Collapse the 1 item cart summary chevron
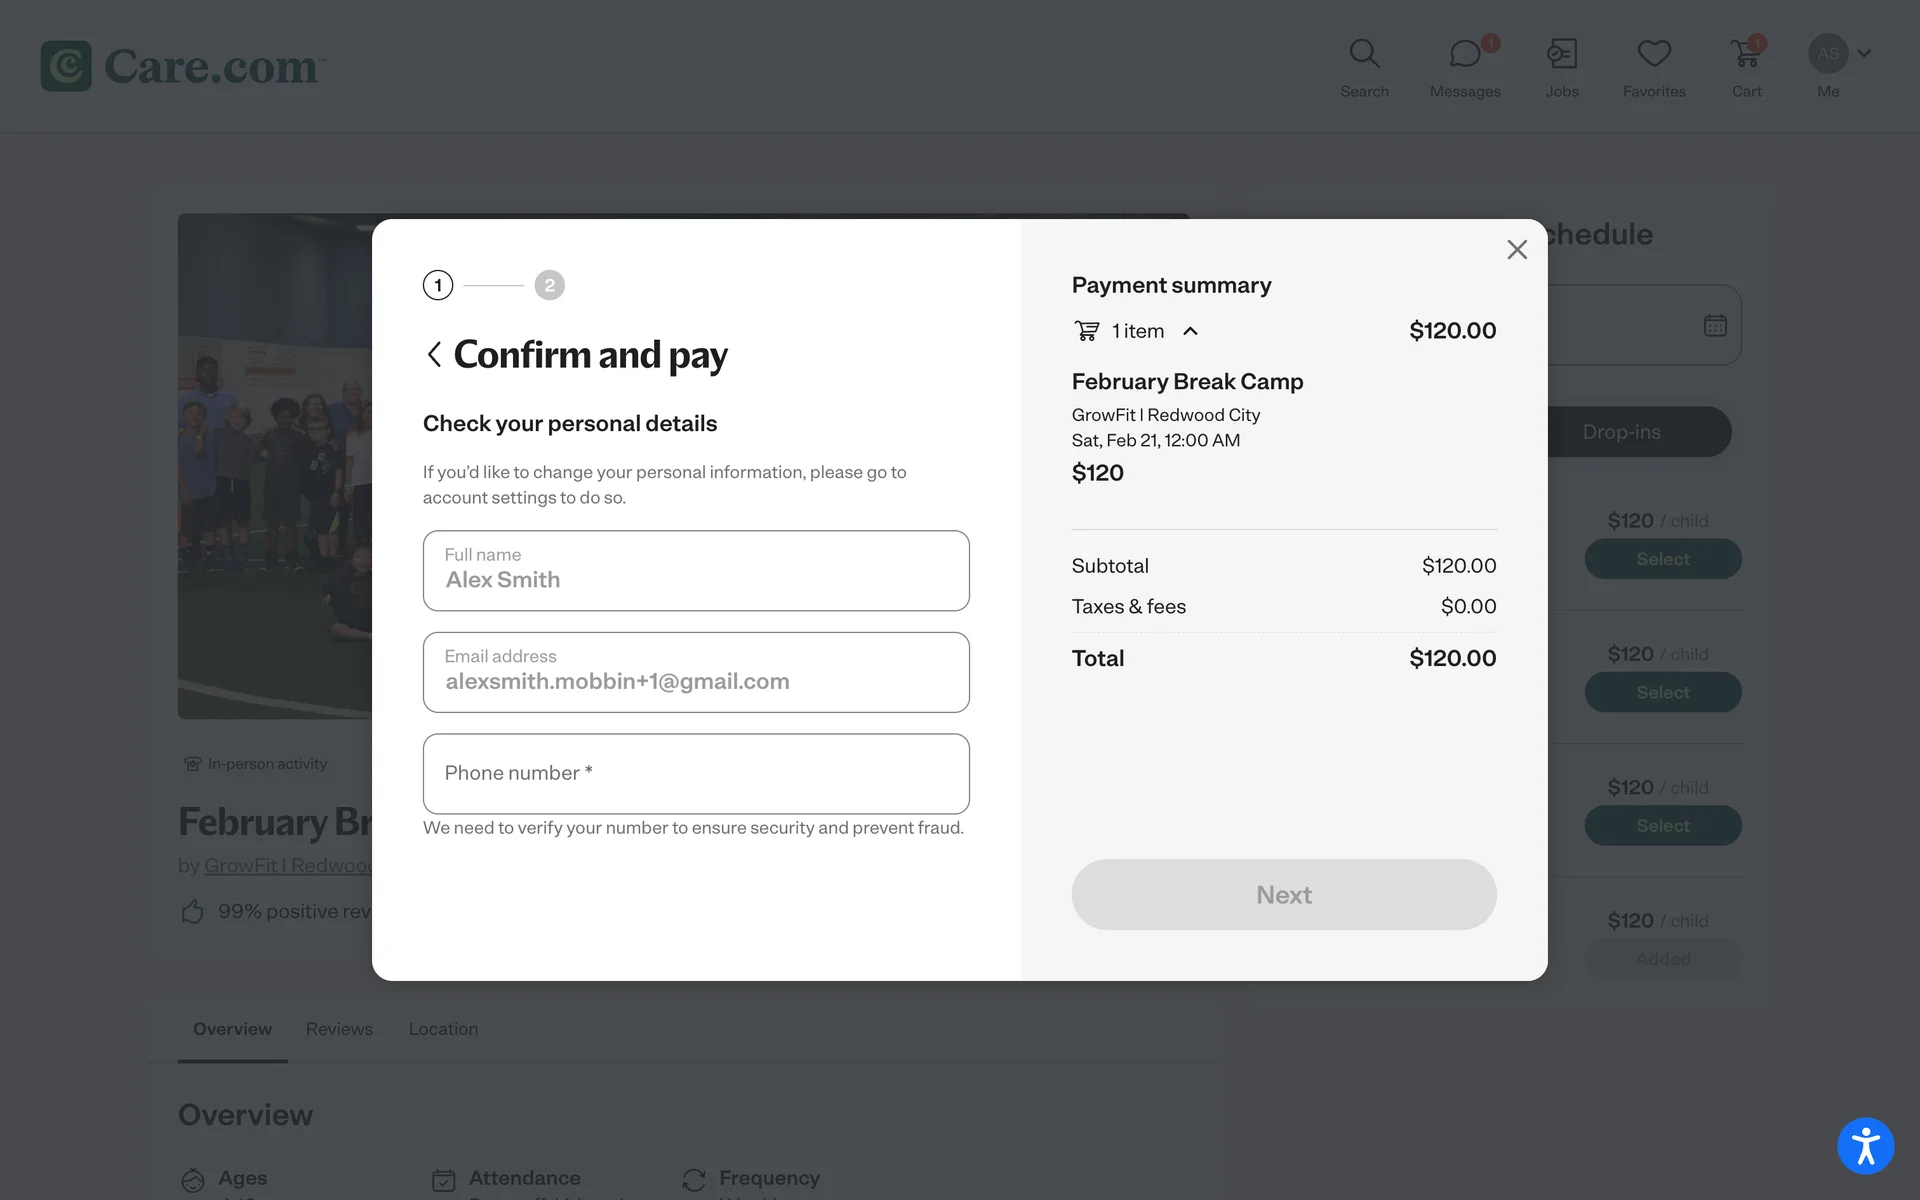The width and height of the screenshot is (1920, 1200). [x=1190, y=331]
